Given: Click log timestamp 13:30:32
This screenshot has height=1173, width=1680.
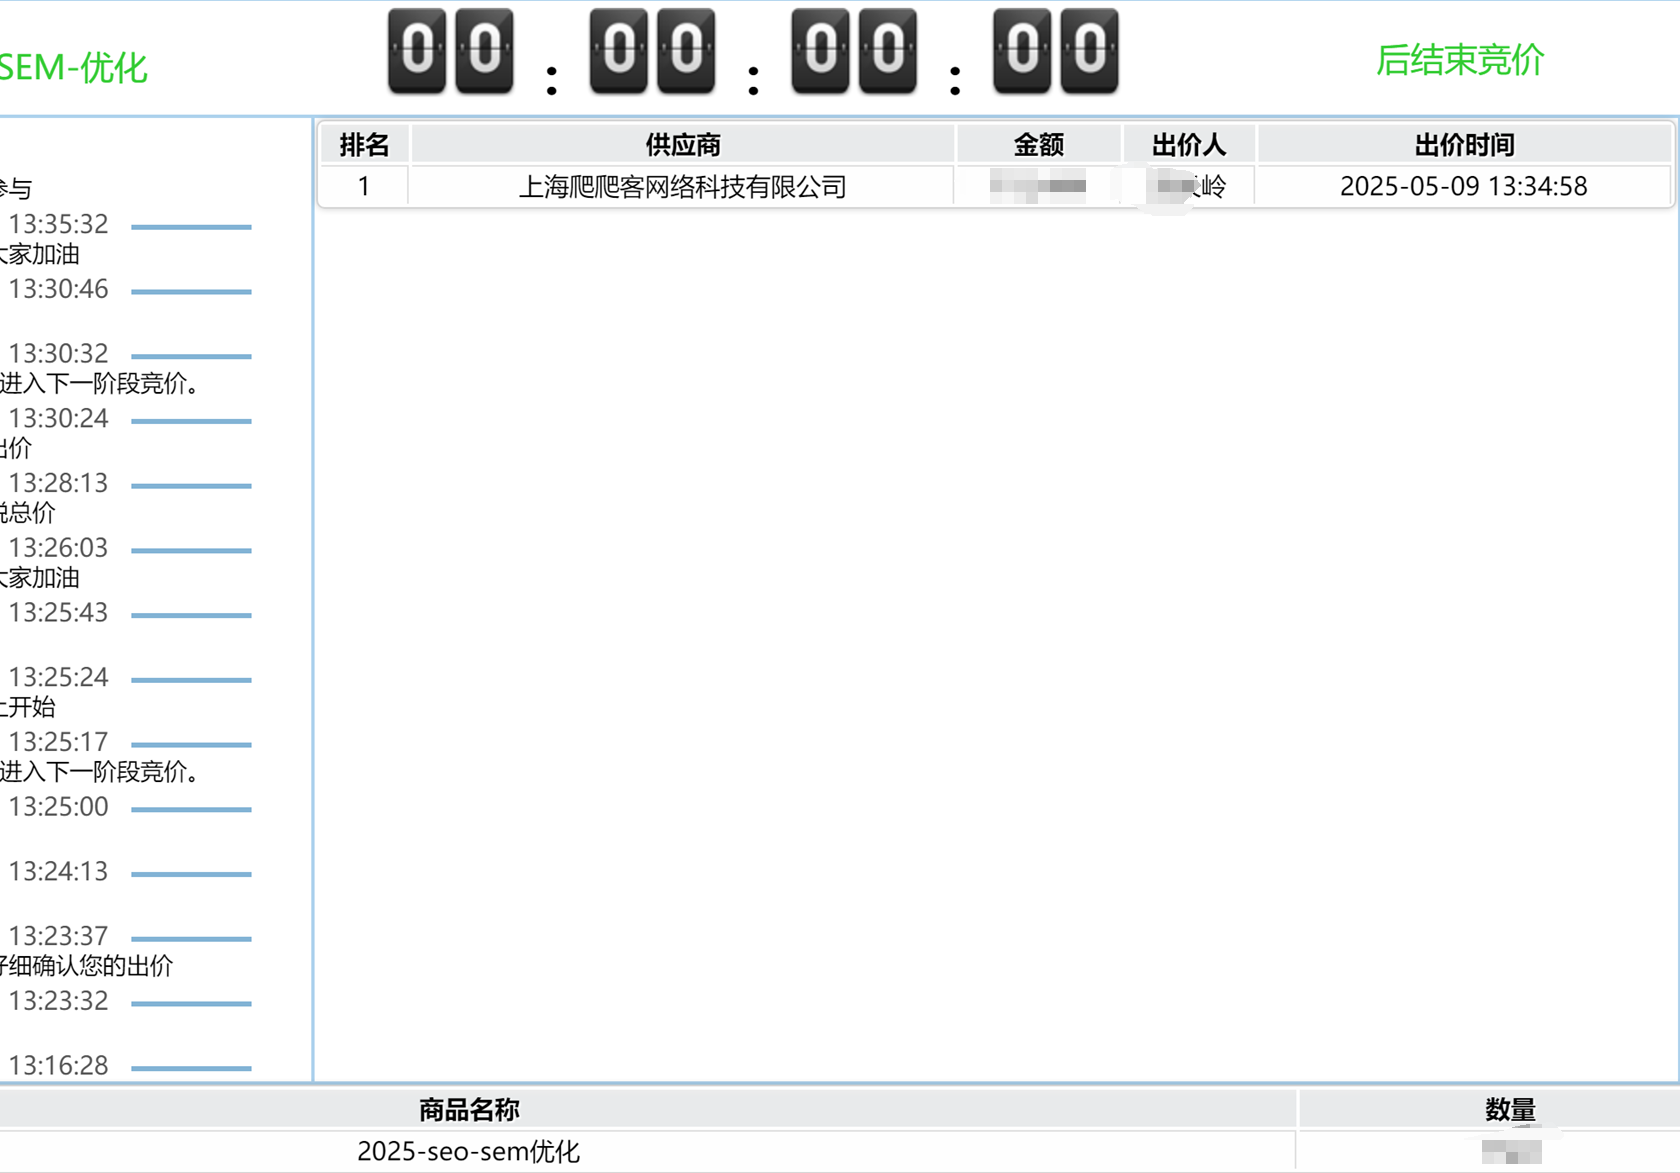Looking at the screenshot, I should coord(58,354).
